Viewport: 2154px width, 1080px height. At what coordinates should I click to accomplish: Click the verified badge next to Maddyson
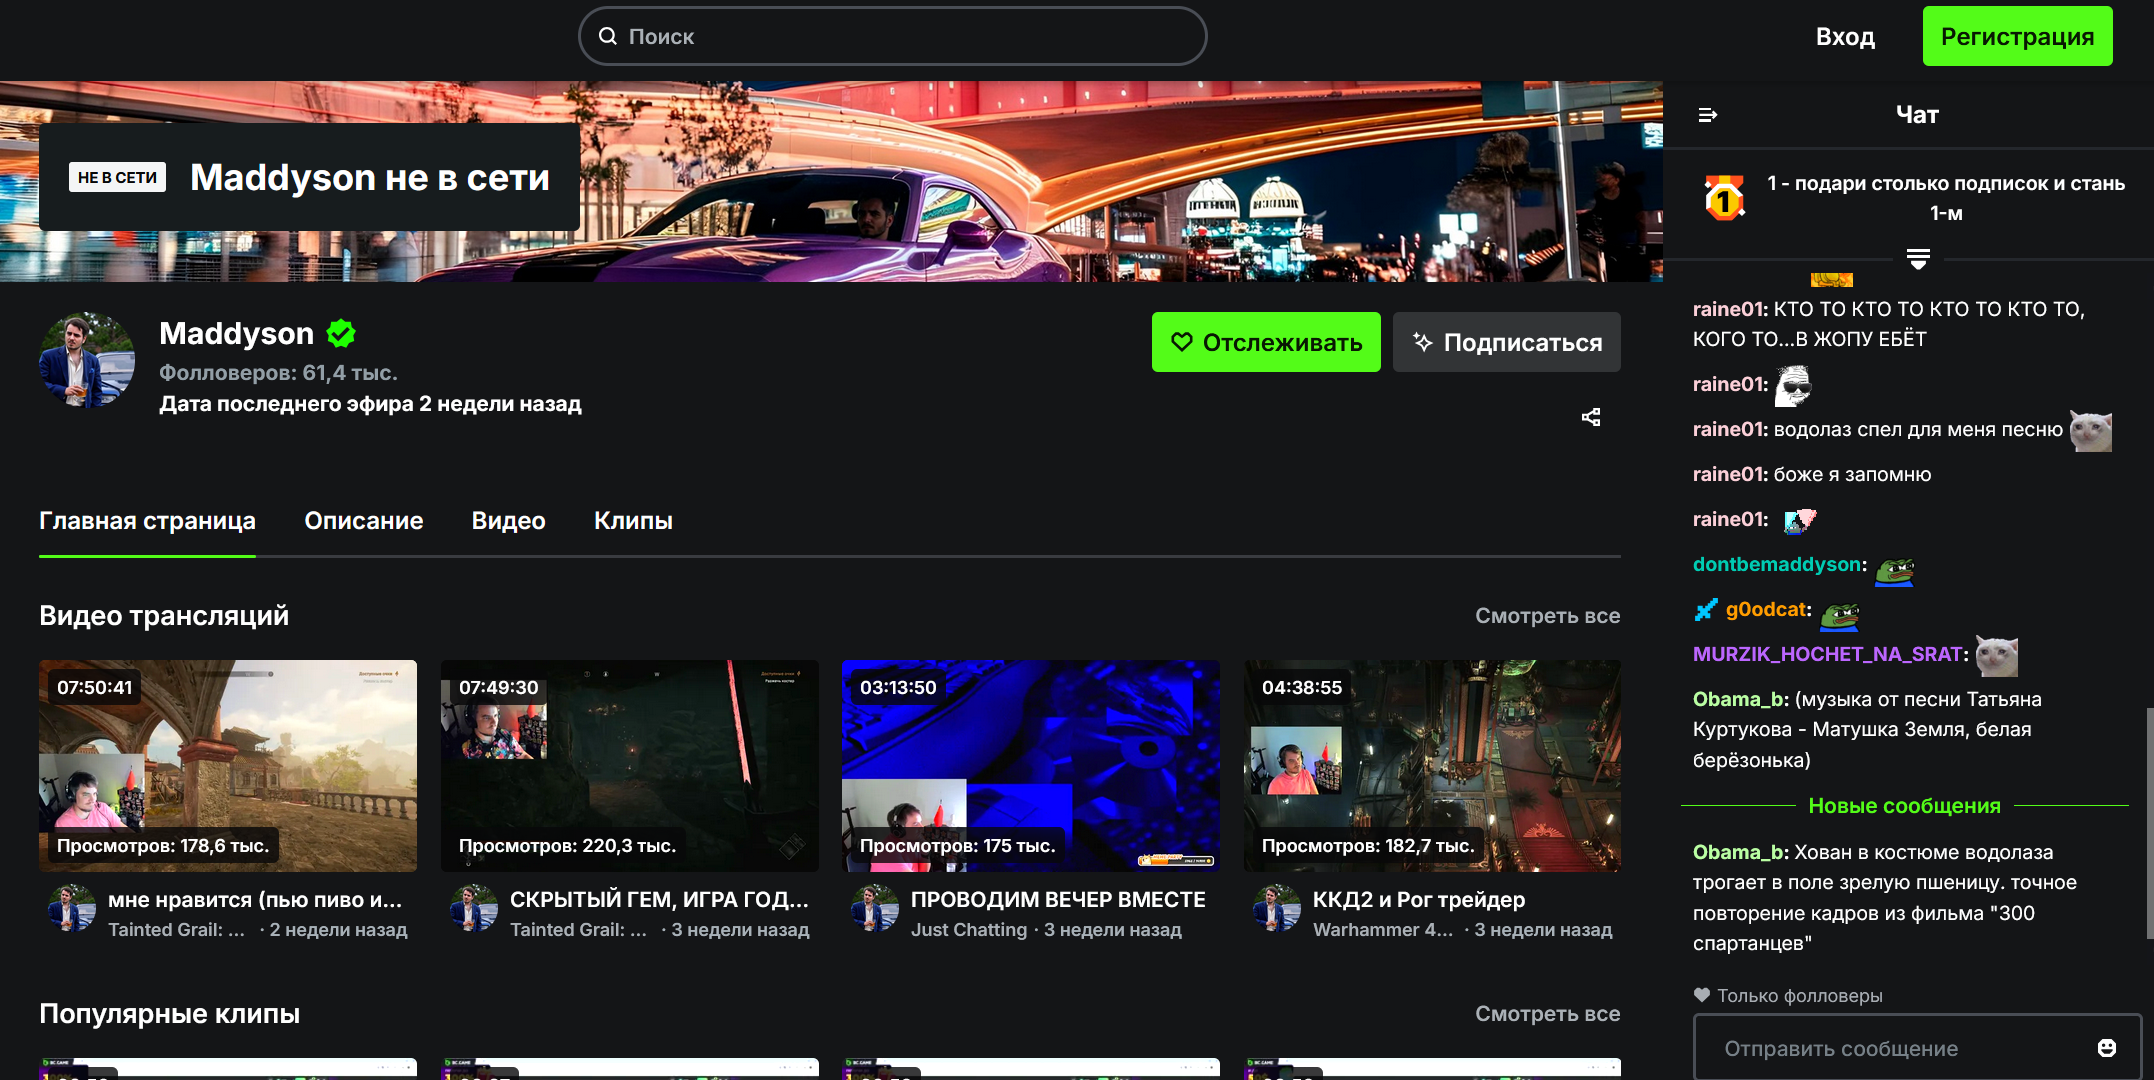(341, 333)
